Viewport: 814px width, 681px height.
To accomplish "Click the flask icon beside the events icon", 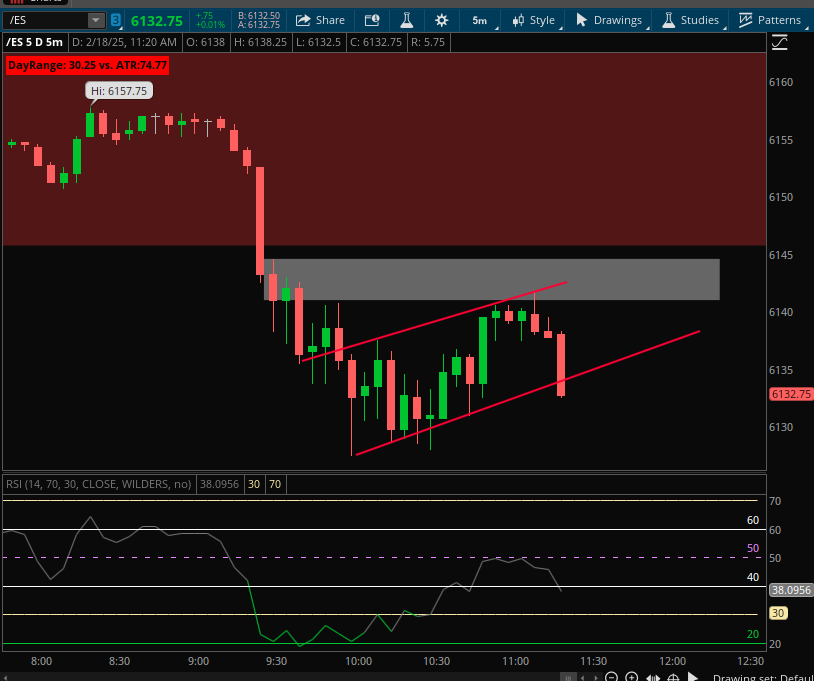I will click(406, 20).
